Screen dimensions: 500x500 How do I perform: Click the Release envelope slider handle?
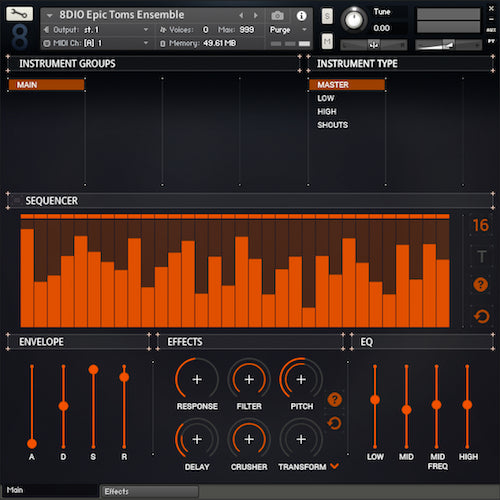pyautogui.click(x=124, y=377)
